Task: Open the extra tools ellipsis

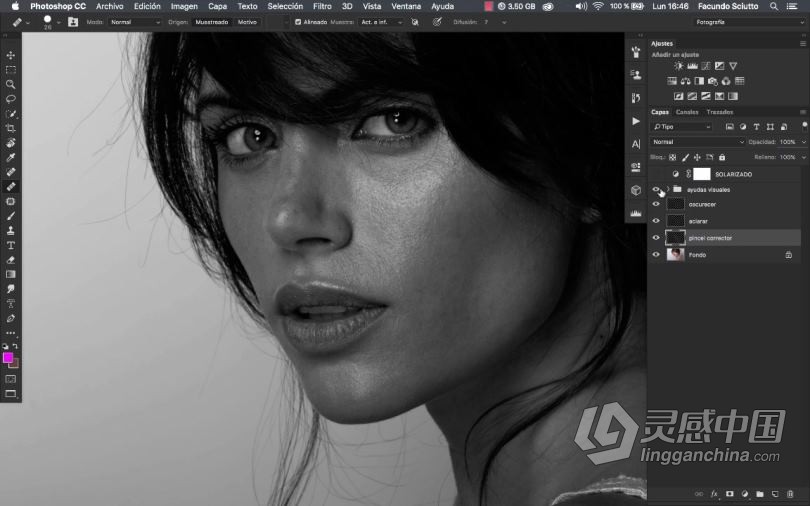Action: click(x=10, y=333)
